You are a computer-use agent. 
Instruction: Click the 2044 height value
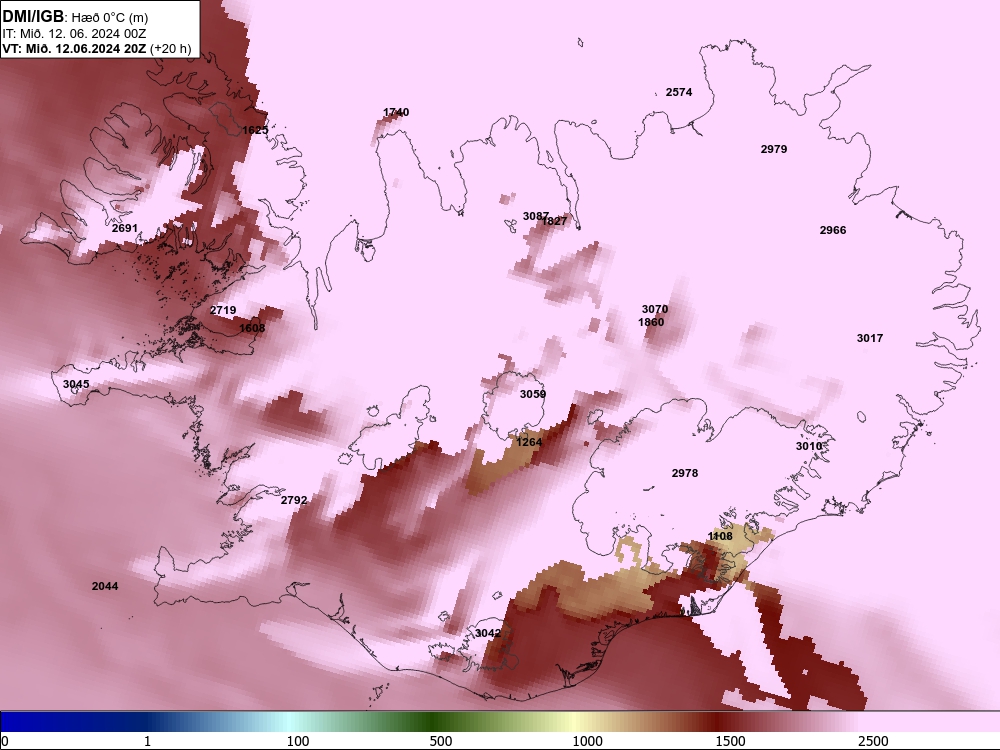105,586
